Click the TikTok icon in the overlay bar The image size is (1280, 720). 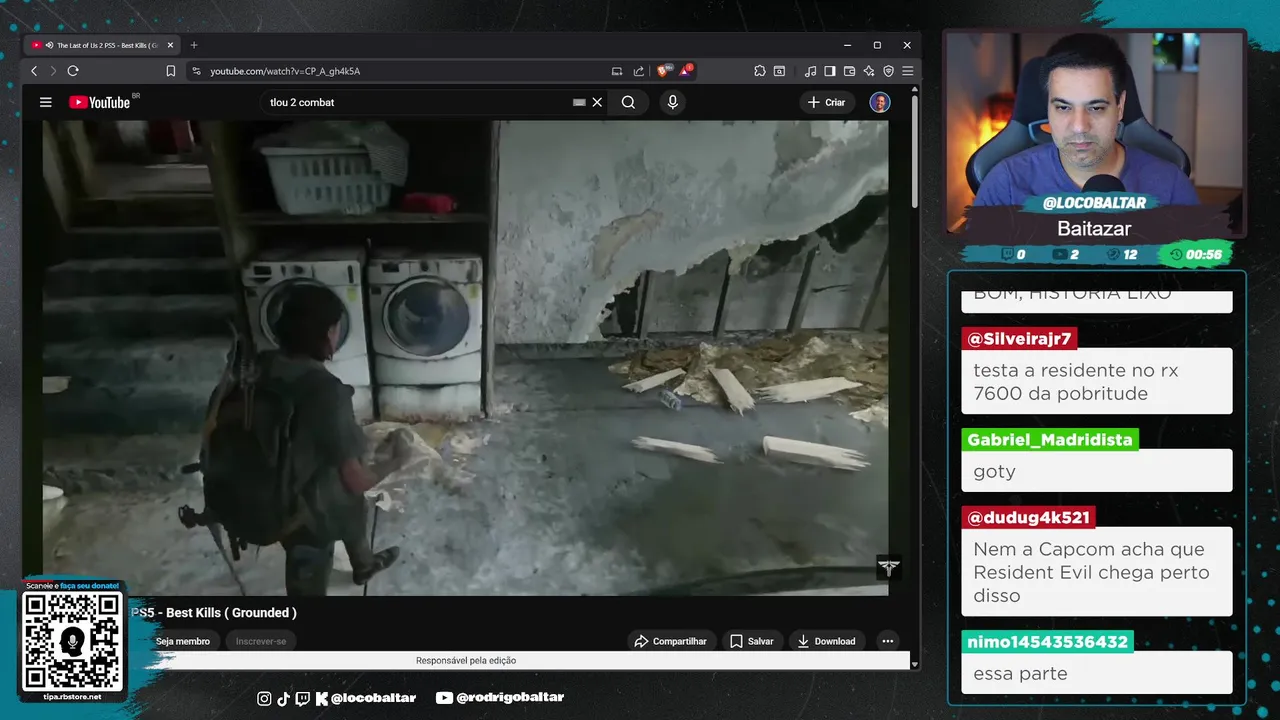point(283,698)
